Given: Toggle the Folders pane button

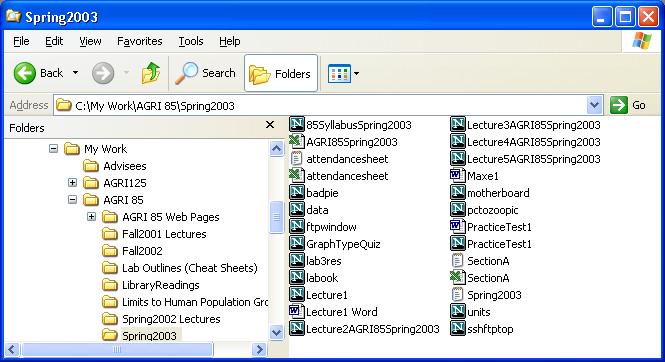Looking at the screenshot, I should pyautogui.click(x=281, y=73).
